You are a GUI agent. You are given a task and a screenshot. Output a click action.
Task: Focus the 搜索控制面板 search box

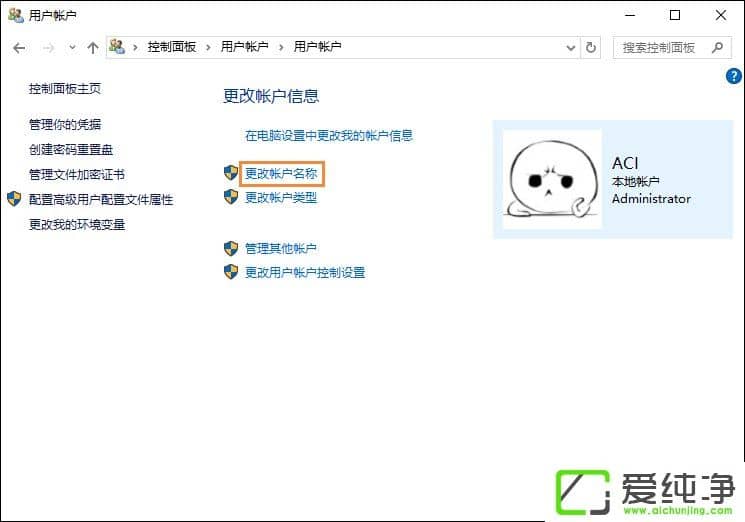[x=672, y=47]
